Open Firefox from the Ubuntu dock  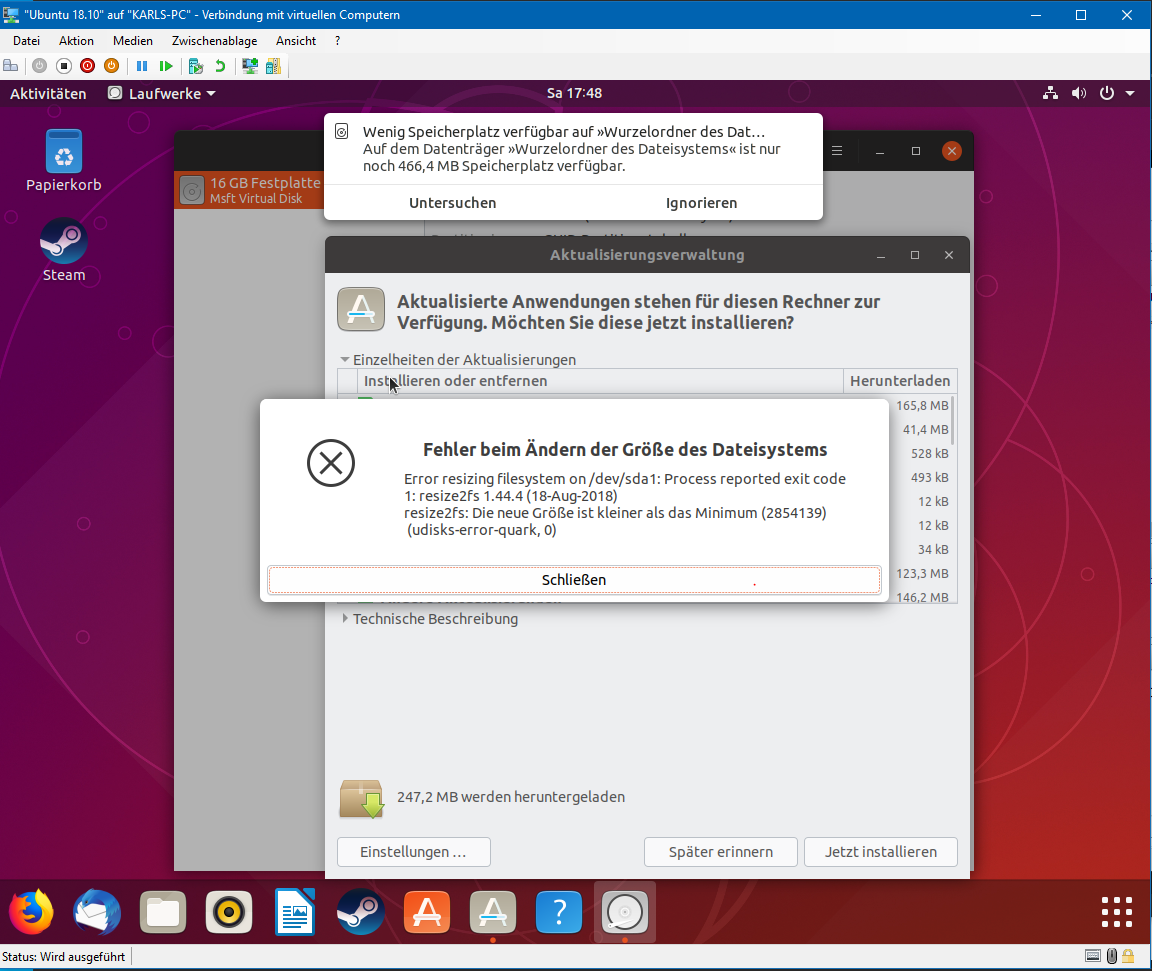31,912
